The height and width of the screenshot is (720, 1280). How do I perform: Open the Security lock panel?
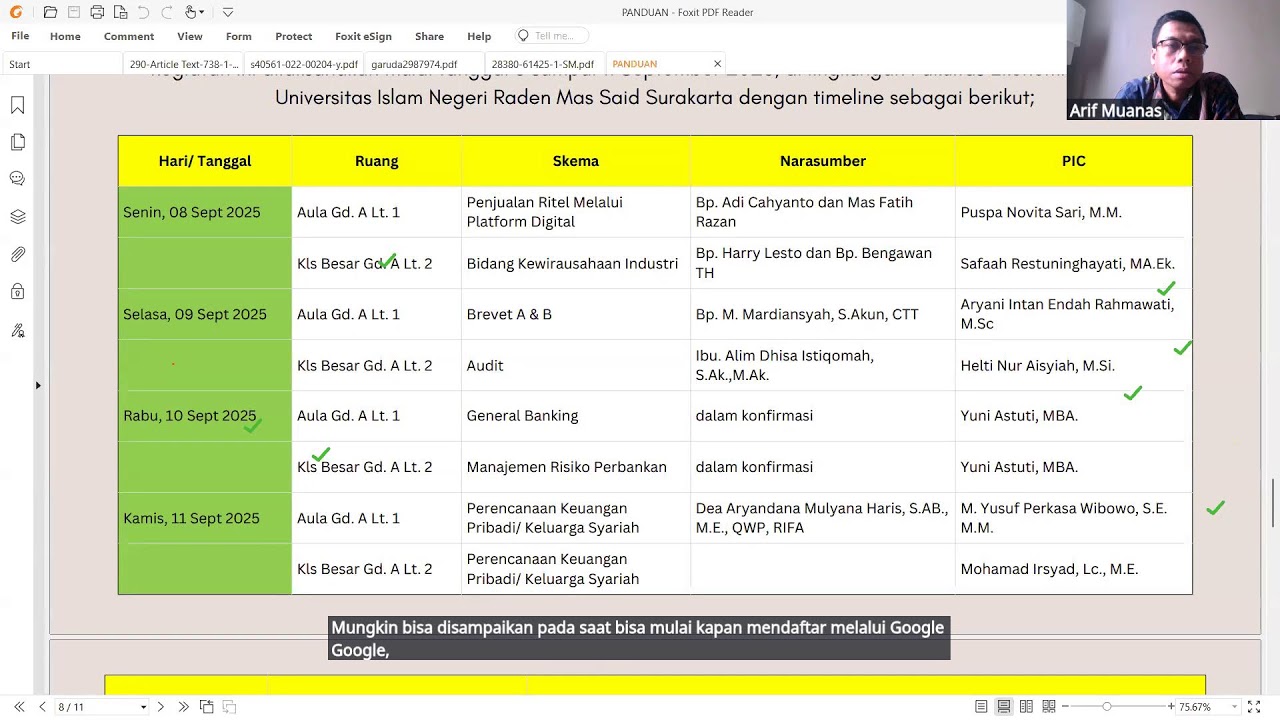pyautogui.click(x=17, y=292)
